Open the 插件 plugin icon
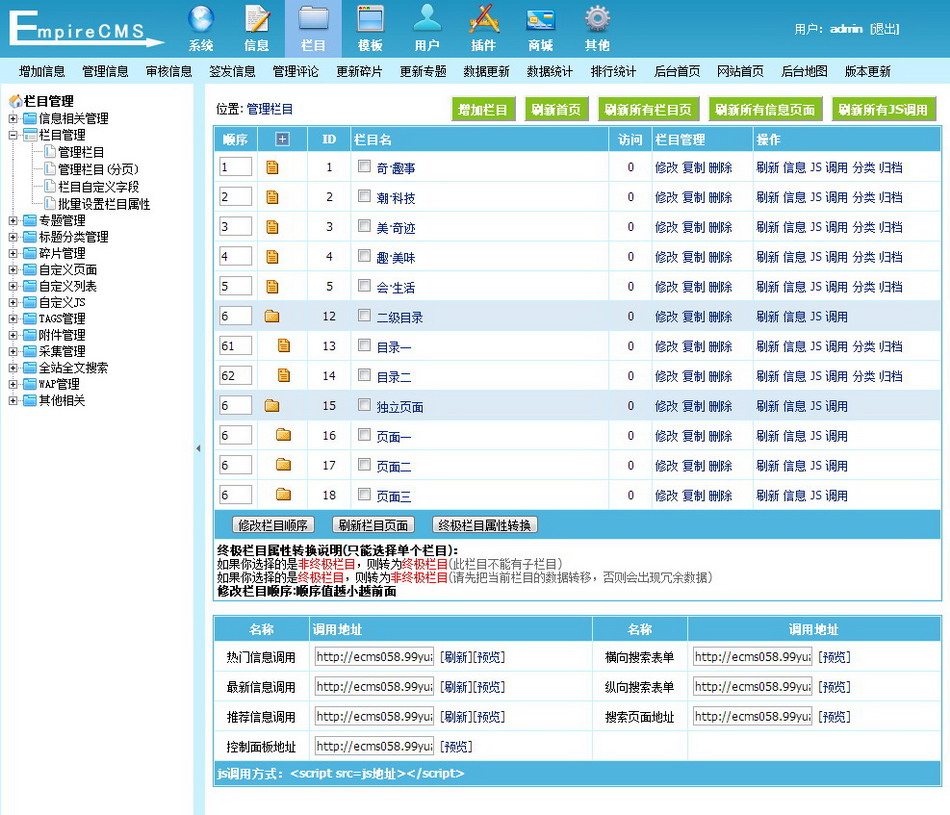The width and height of the screenshot is (950, 815). click(x=483, y=19)
